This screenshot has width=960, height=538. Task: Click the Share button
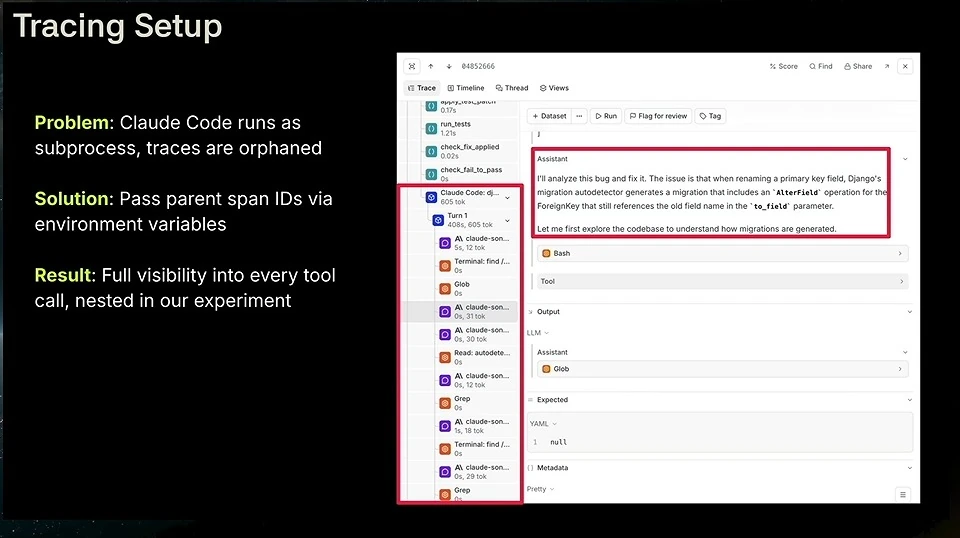[x=858, y=66]
